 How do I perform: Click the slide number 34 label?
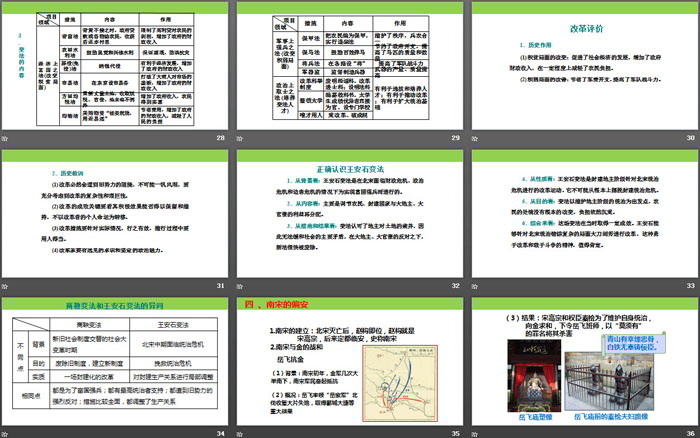pyautogui.click(x=220, y=432)
